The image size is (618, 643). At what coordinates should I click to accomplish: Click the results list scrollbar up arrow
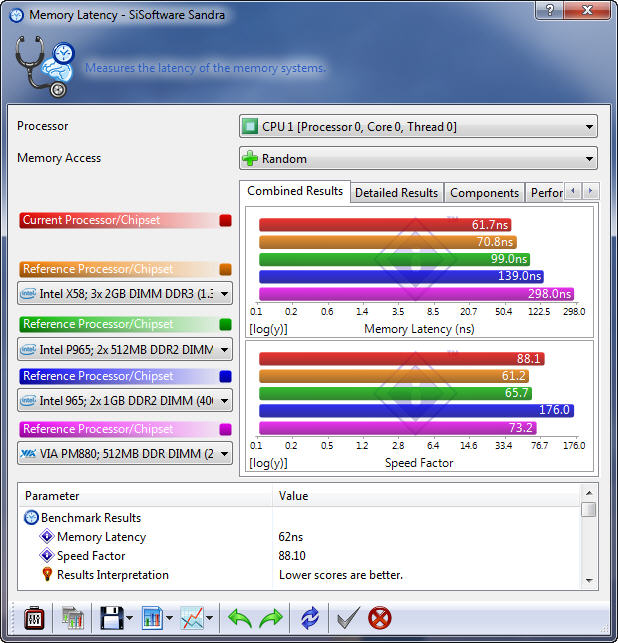589,493
